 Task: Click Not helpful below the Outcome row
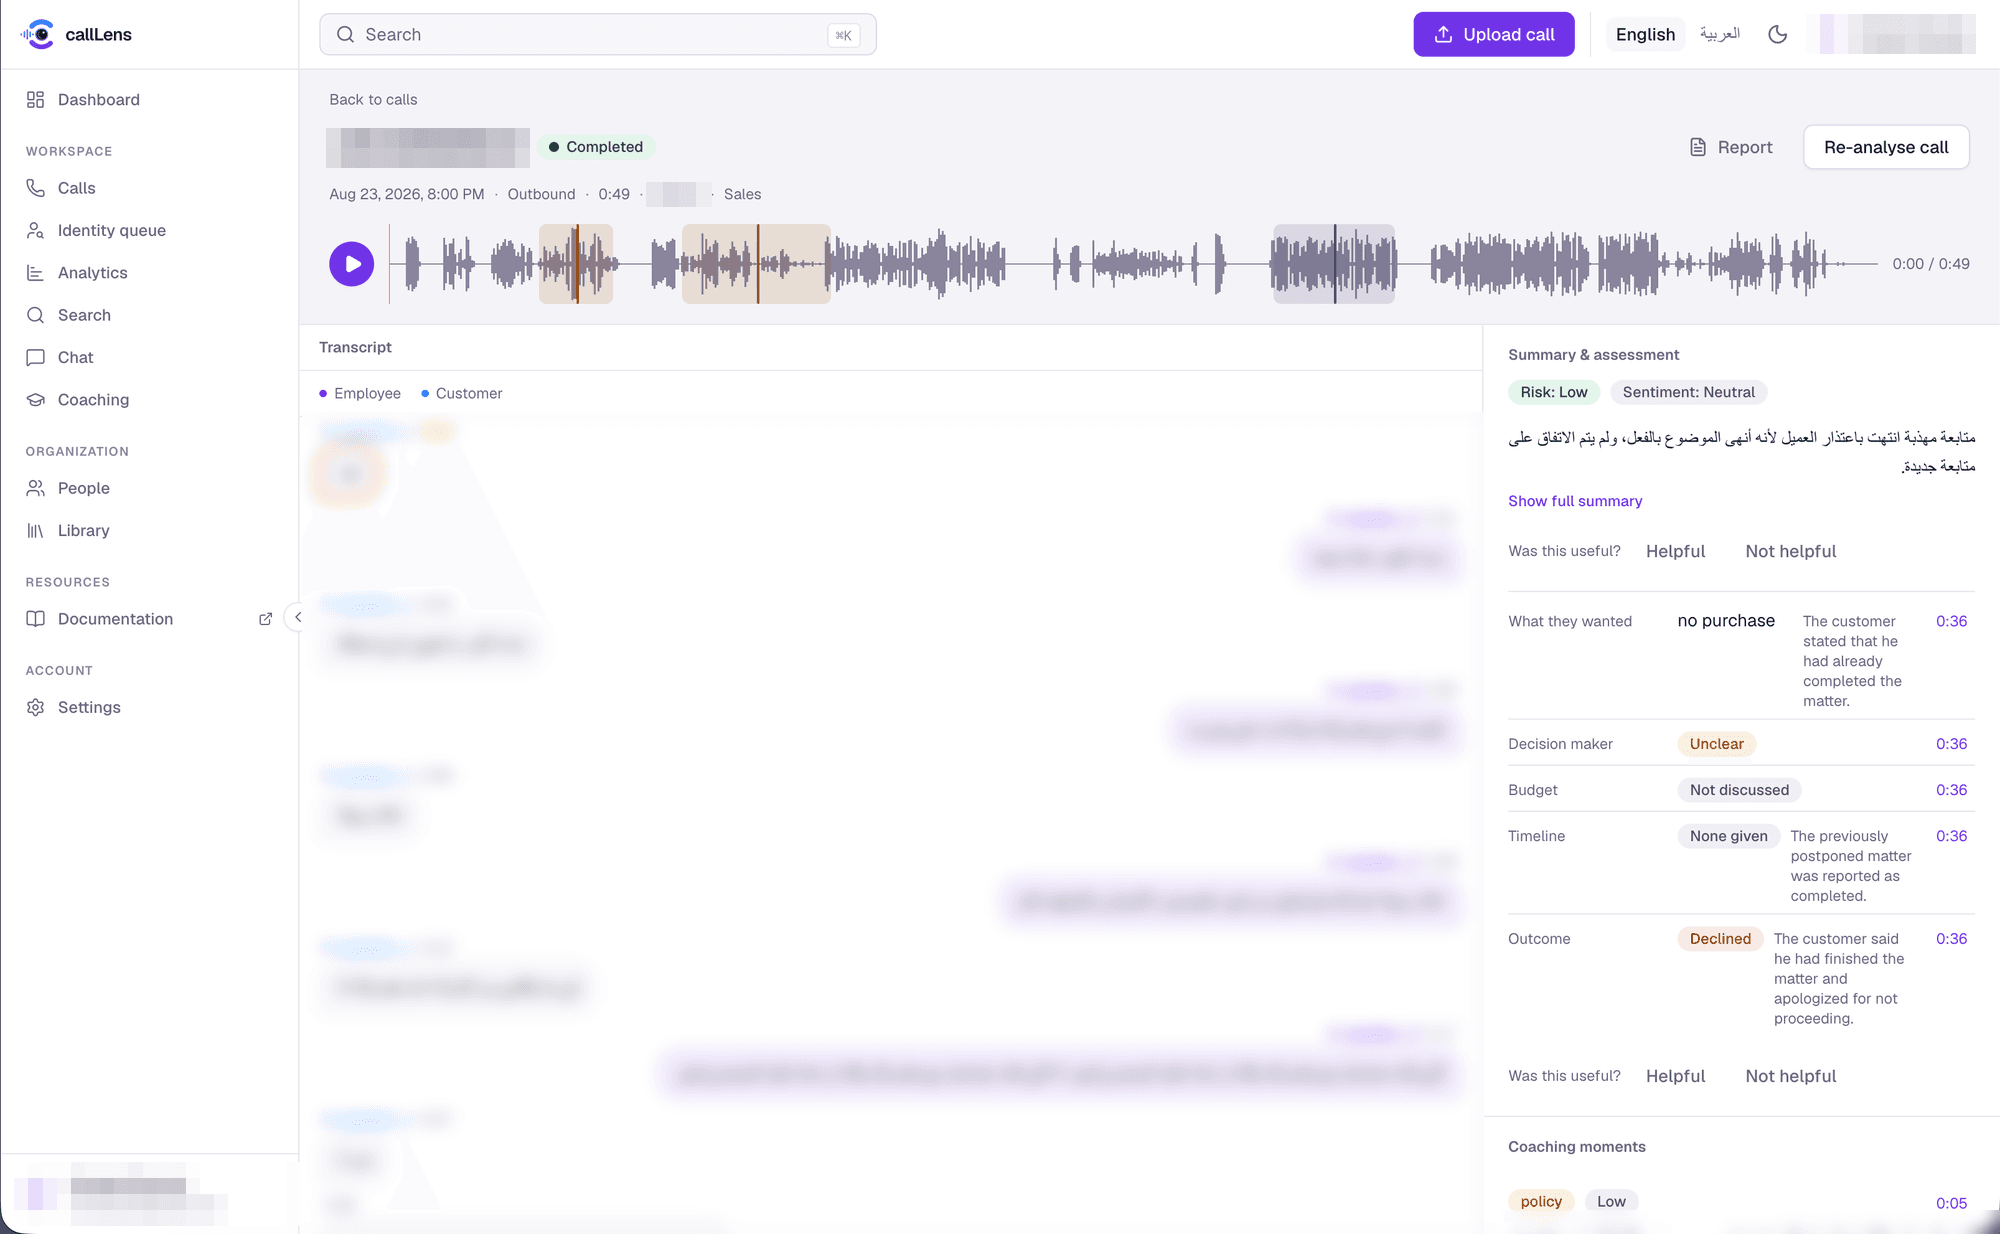pyautogui.click(x=1790, y=1076)
